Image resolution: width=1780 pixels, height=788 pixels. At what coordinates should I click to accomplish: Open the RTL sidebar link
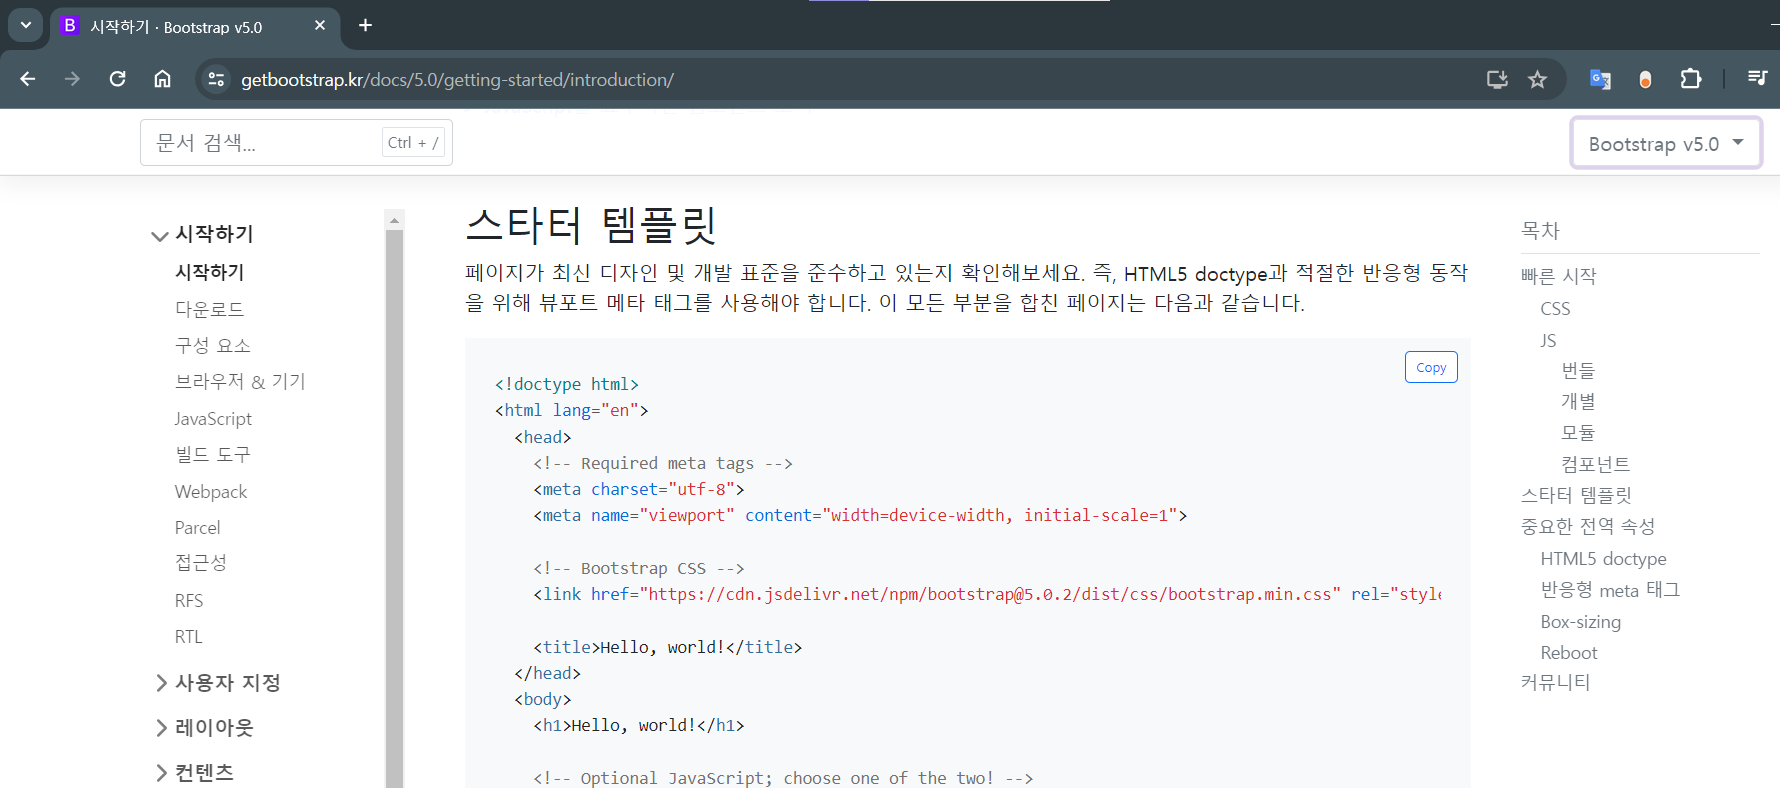188,636
